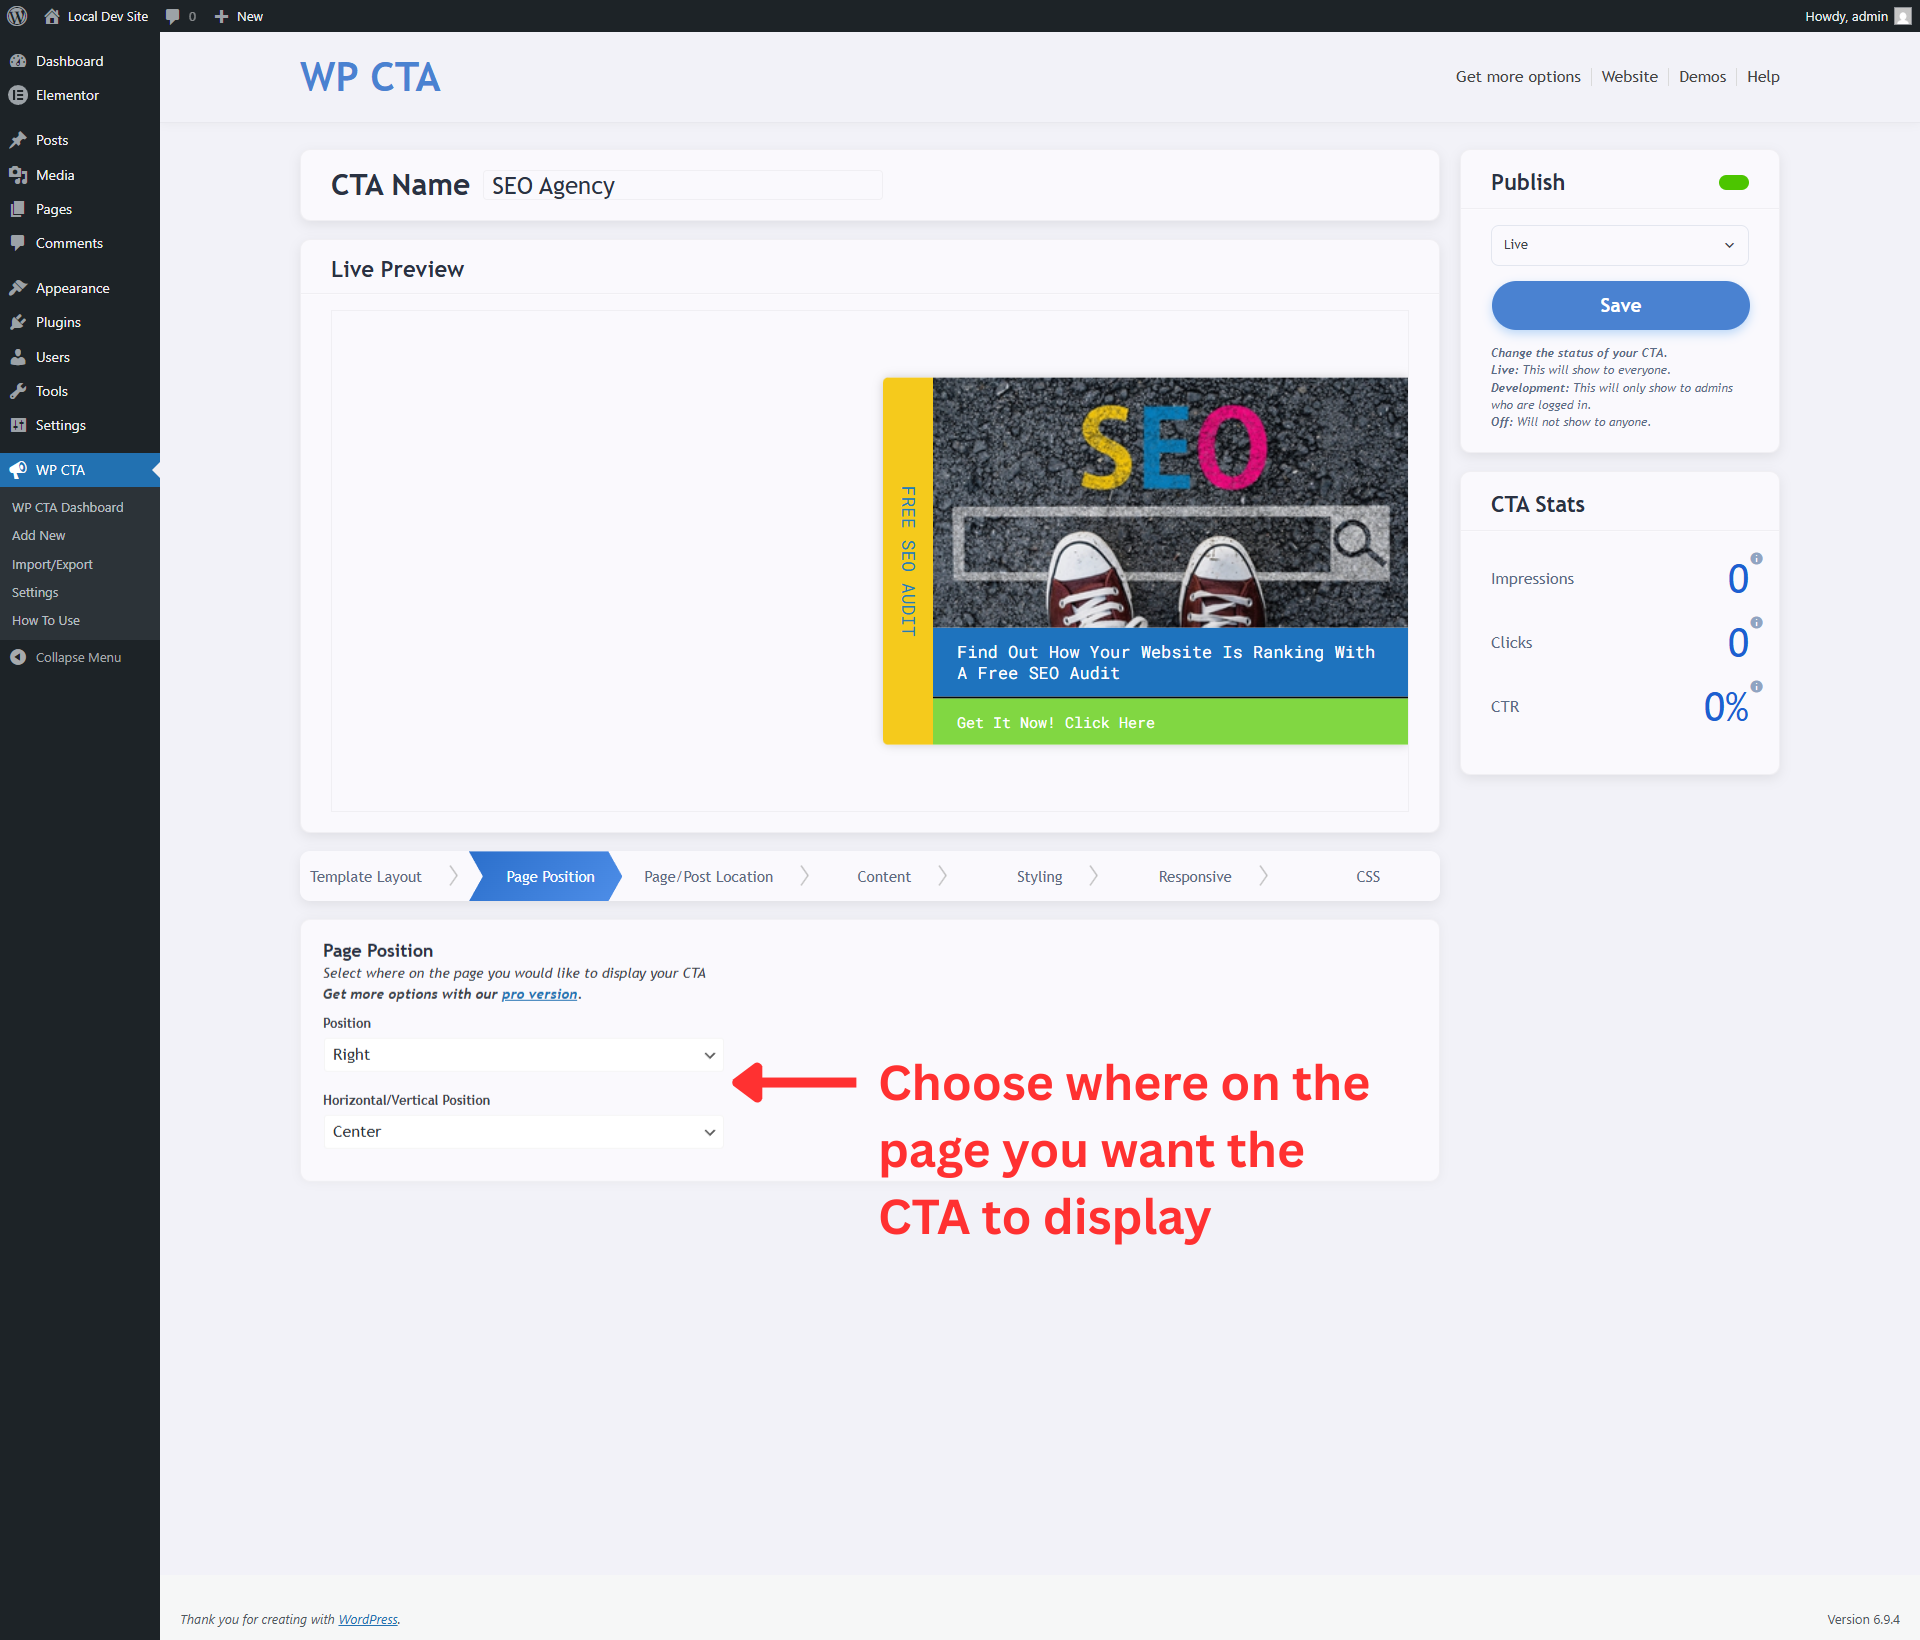Visit Local Dev Site via home icon
1920x1640 pixels.
[x=53, y=16]
